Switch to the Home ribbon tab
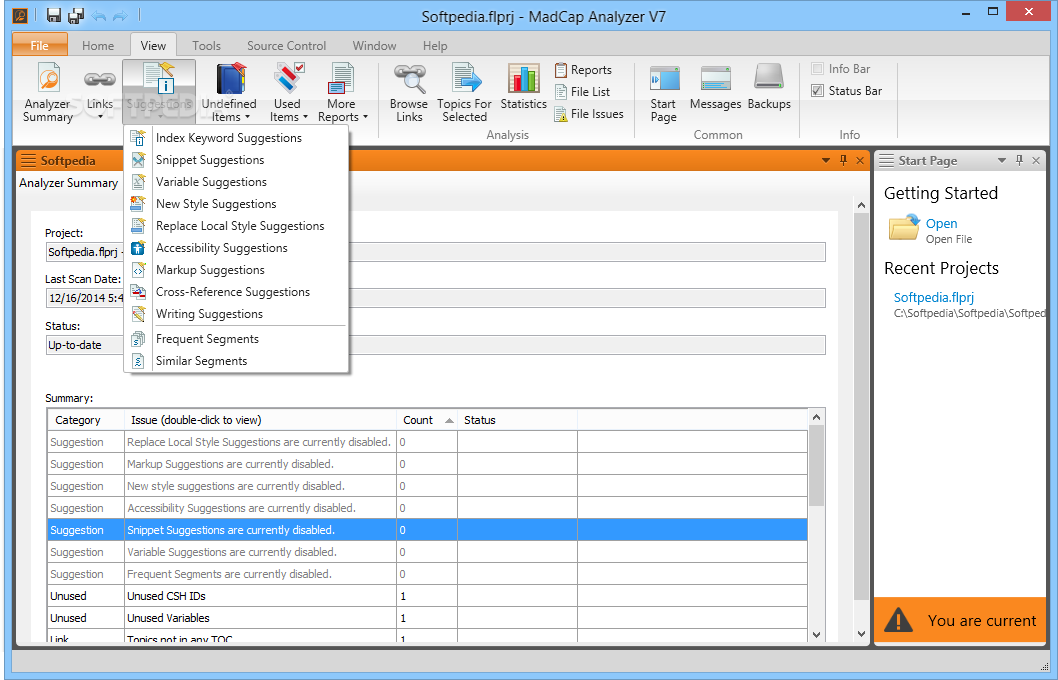The image size is (1058, 680). tap(98, 45)
